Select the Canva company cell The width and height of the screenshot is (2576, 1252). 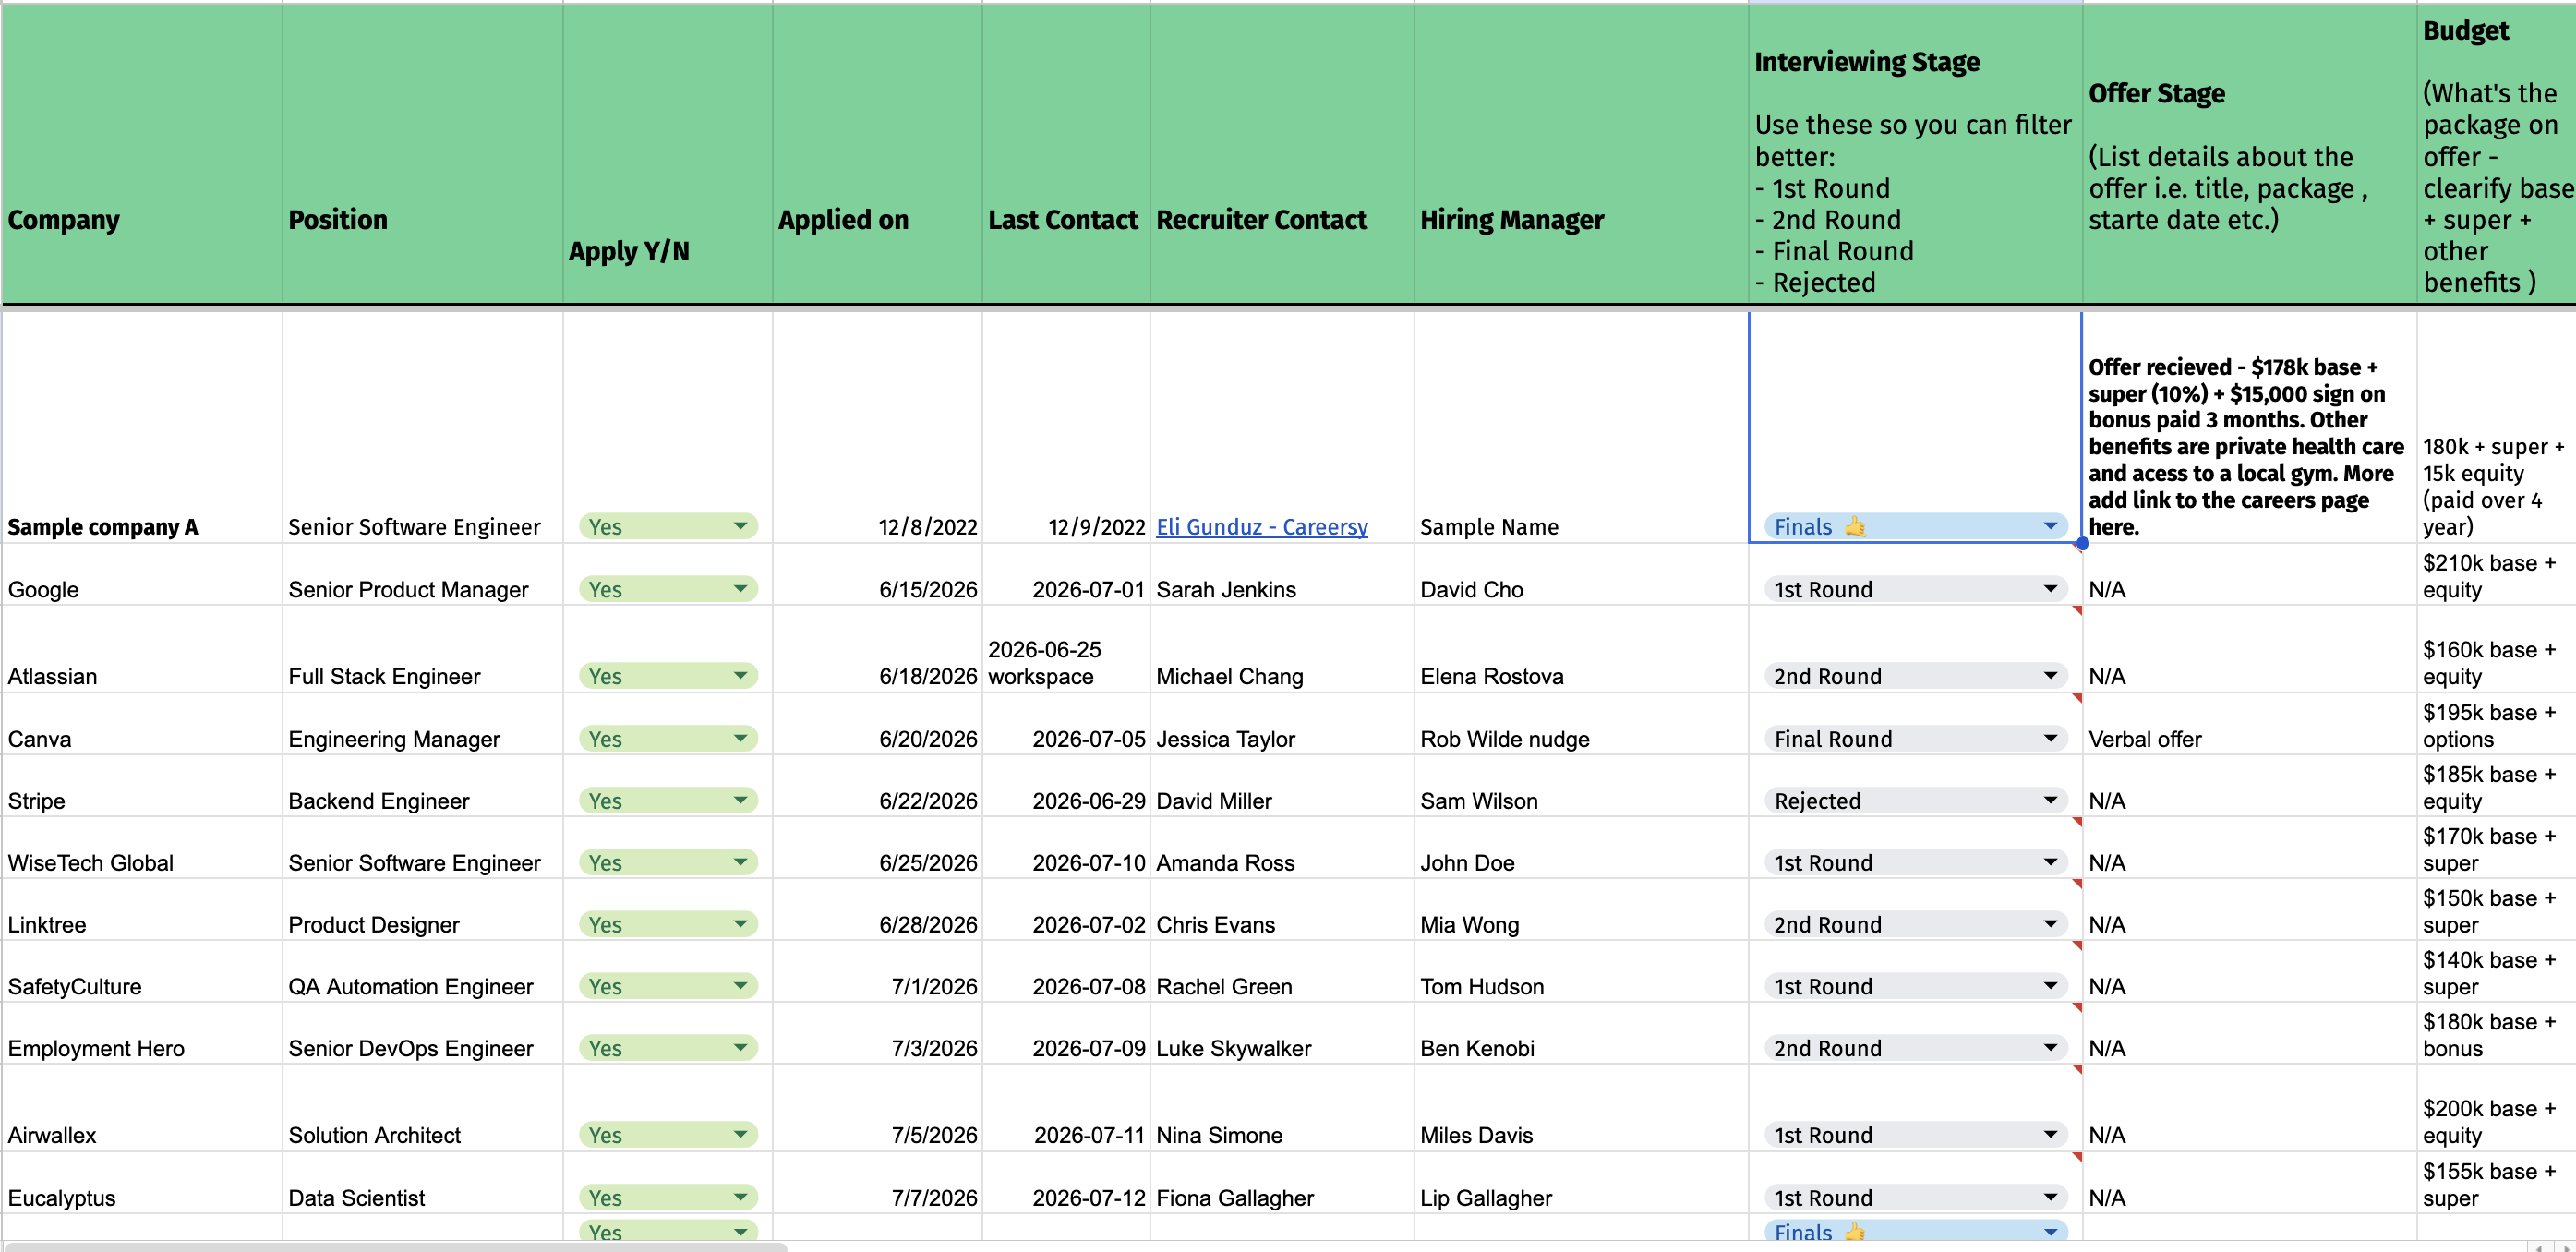tap(142, 724)
